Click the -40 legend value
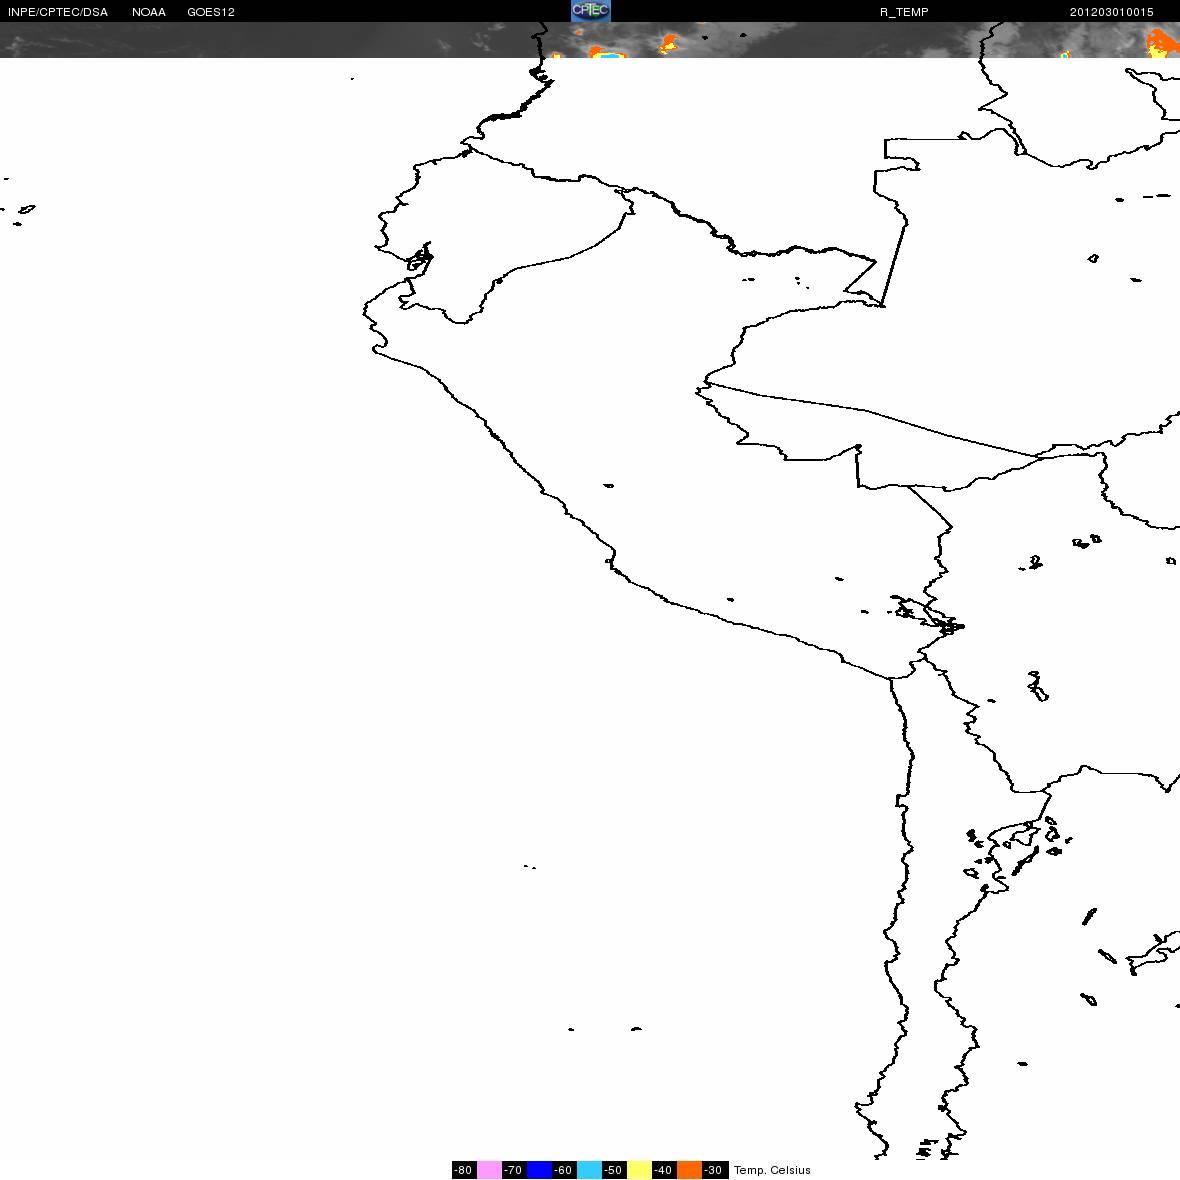The image size is (1180, 1180). [x=665, y=1169]
